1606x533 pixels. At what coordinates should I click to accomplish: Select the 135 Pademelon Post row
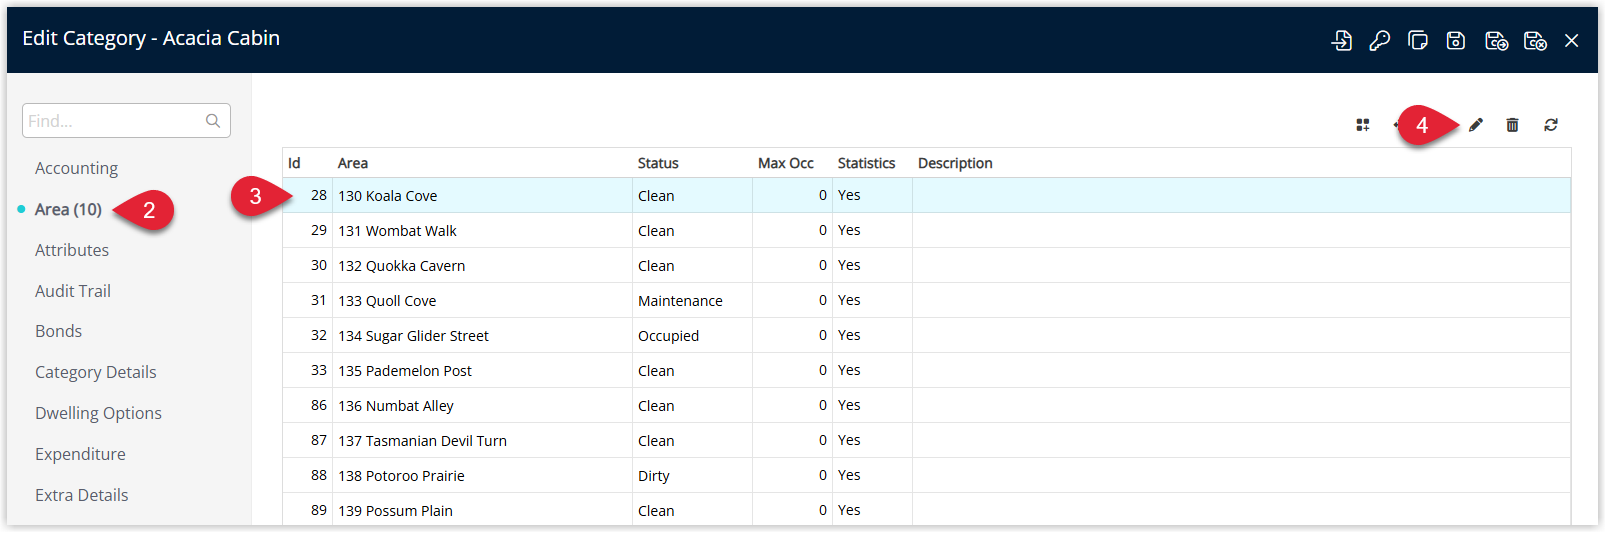927,370
